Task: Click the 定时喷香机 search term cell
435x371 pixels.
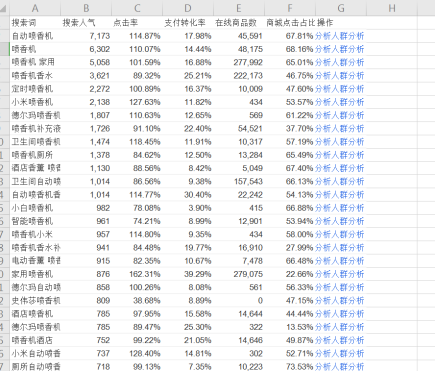Action: pos(35,89)
